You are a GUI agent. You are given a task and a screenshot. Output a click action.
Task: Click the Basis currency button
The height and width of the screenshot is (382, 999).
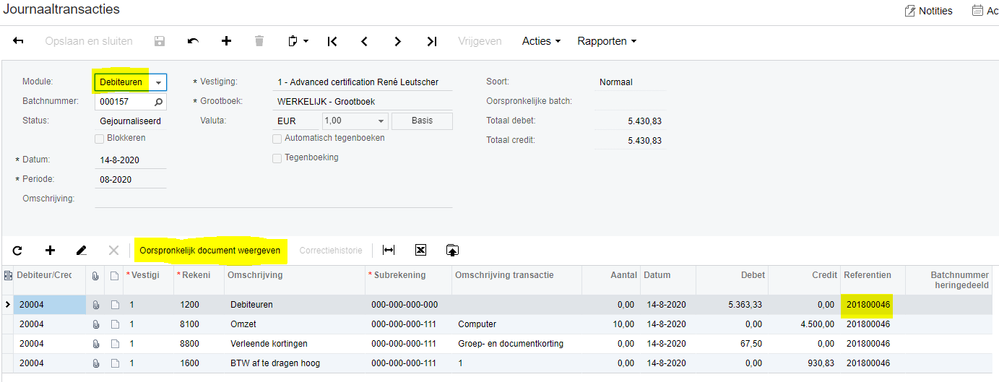coord(421,121)
